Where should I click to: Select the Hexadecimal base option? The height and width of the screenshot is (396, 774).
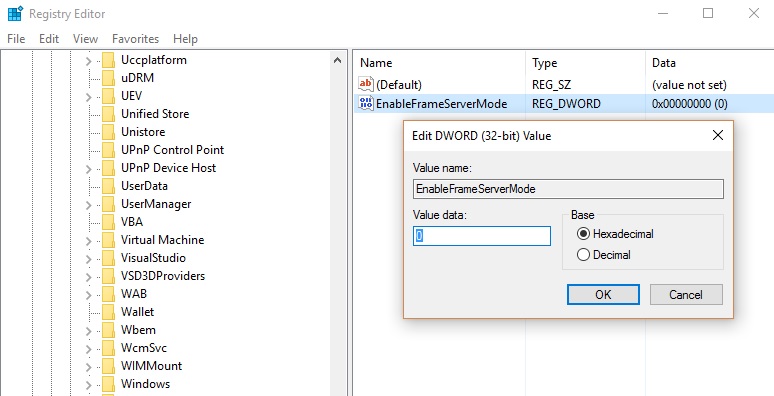click(x=615, y=234)
